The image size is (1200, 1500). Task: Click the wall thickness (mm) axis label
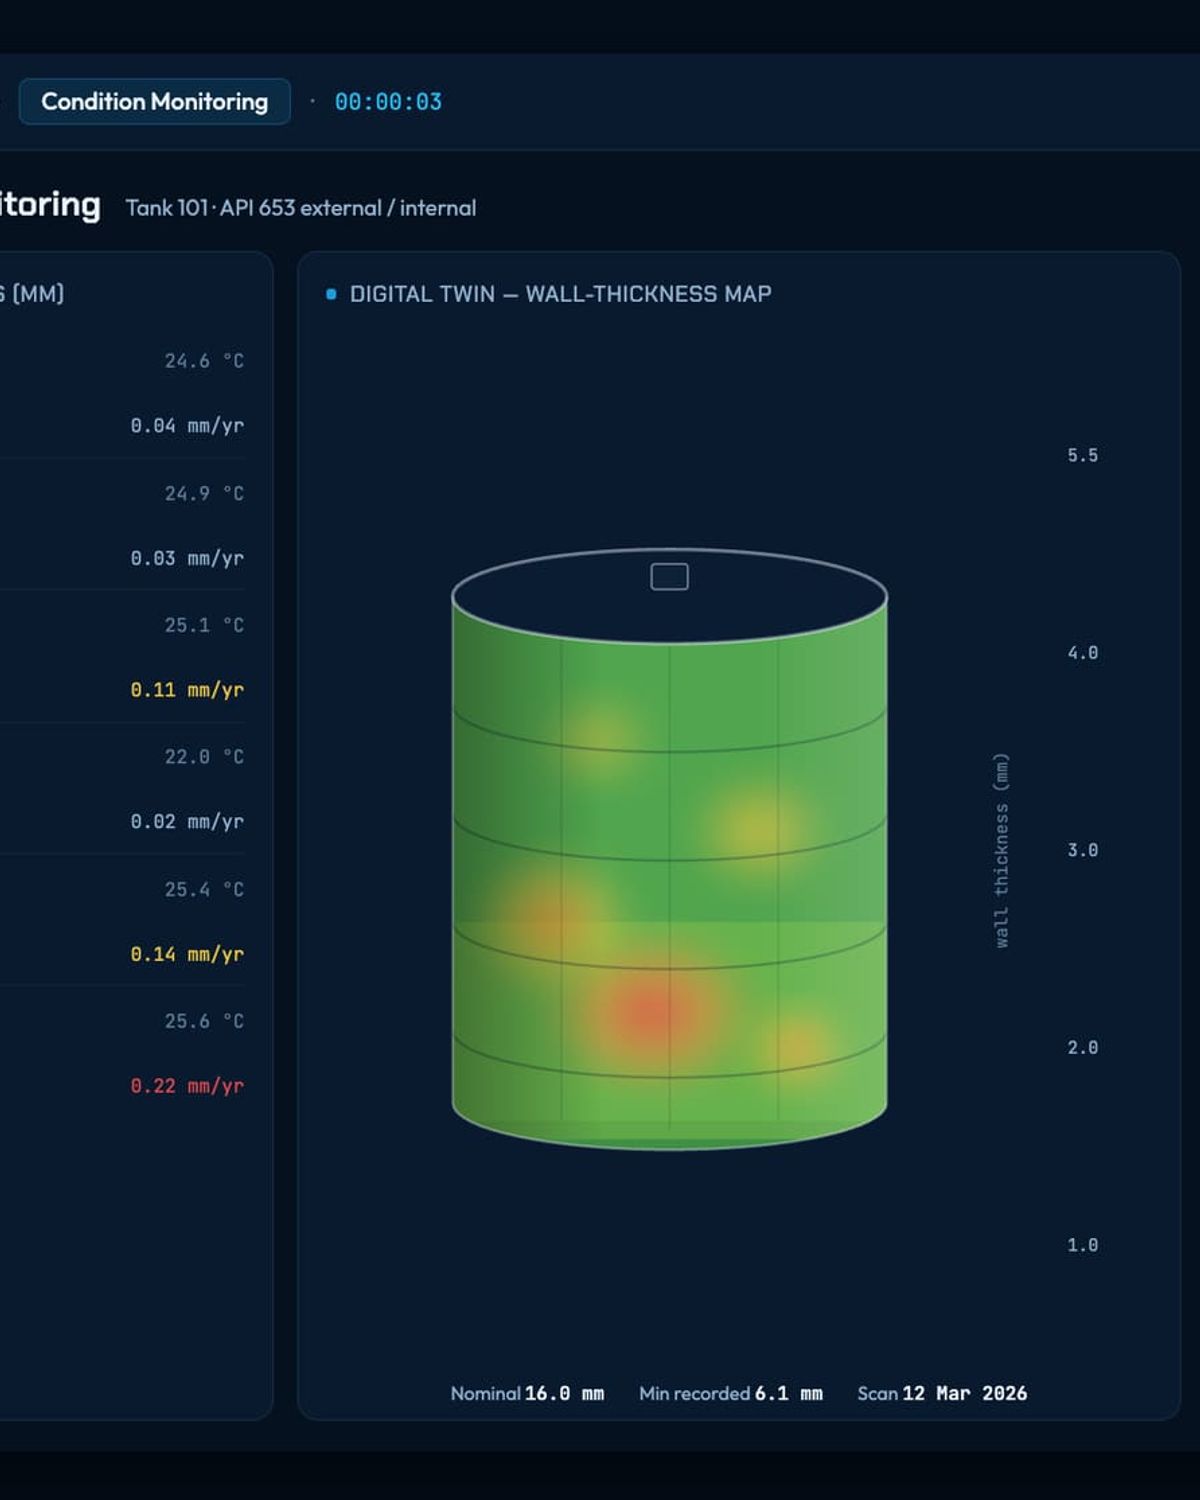(1001, 850)
